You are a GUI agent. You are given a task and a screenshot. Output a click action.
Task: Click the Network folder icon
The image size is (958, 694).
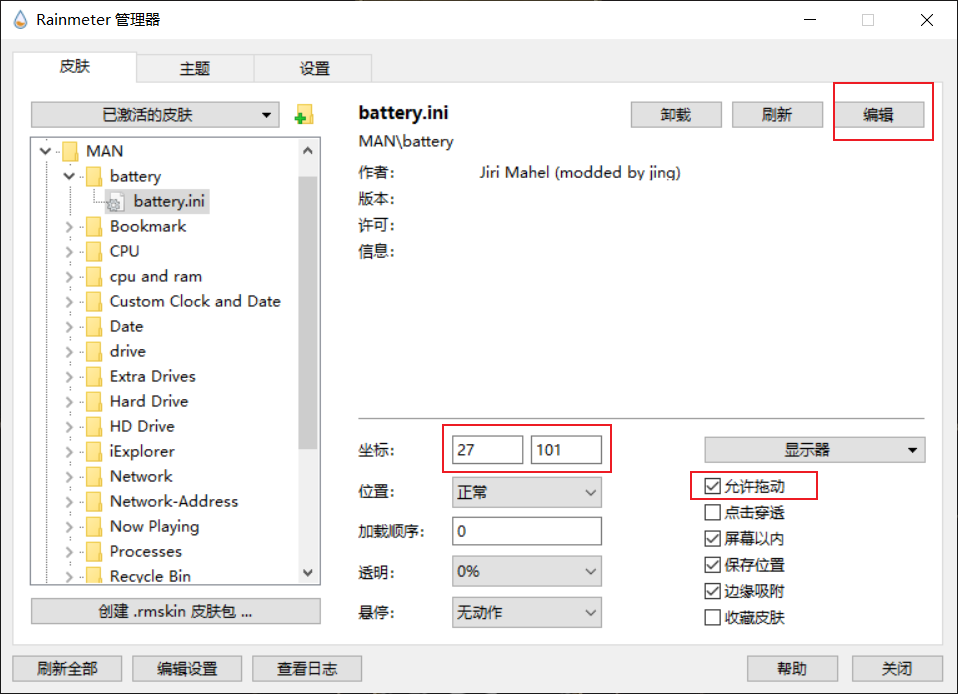point(94,477)
